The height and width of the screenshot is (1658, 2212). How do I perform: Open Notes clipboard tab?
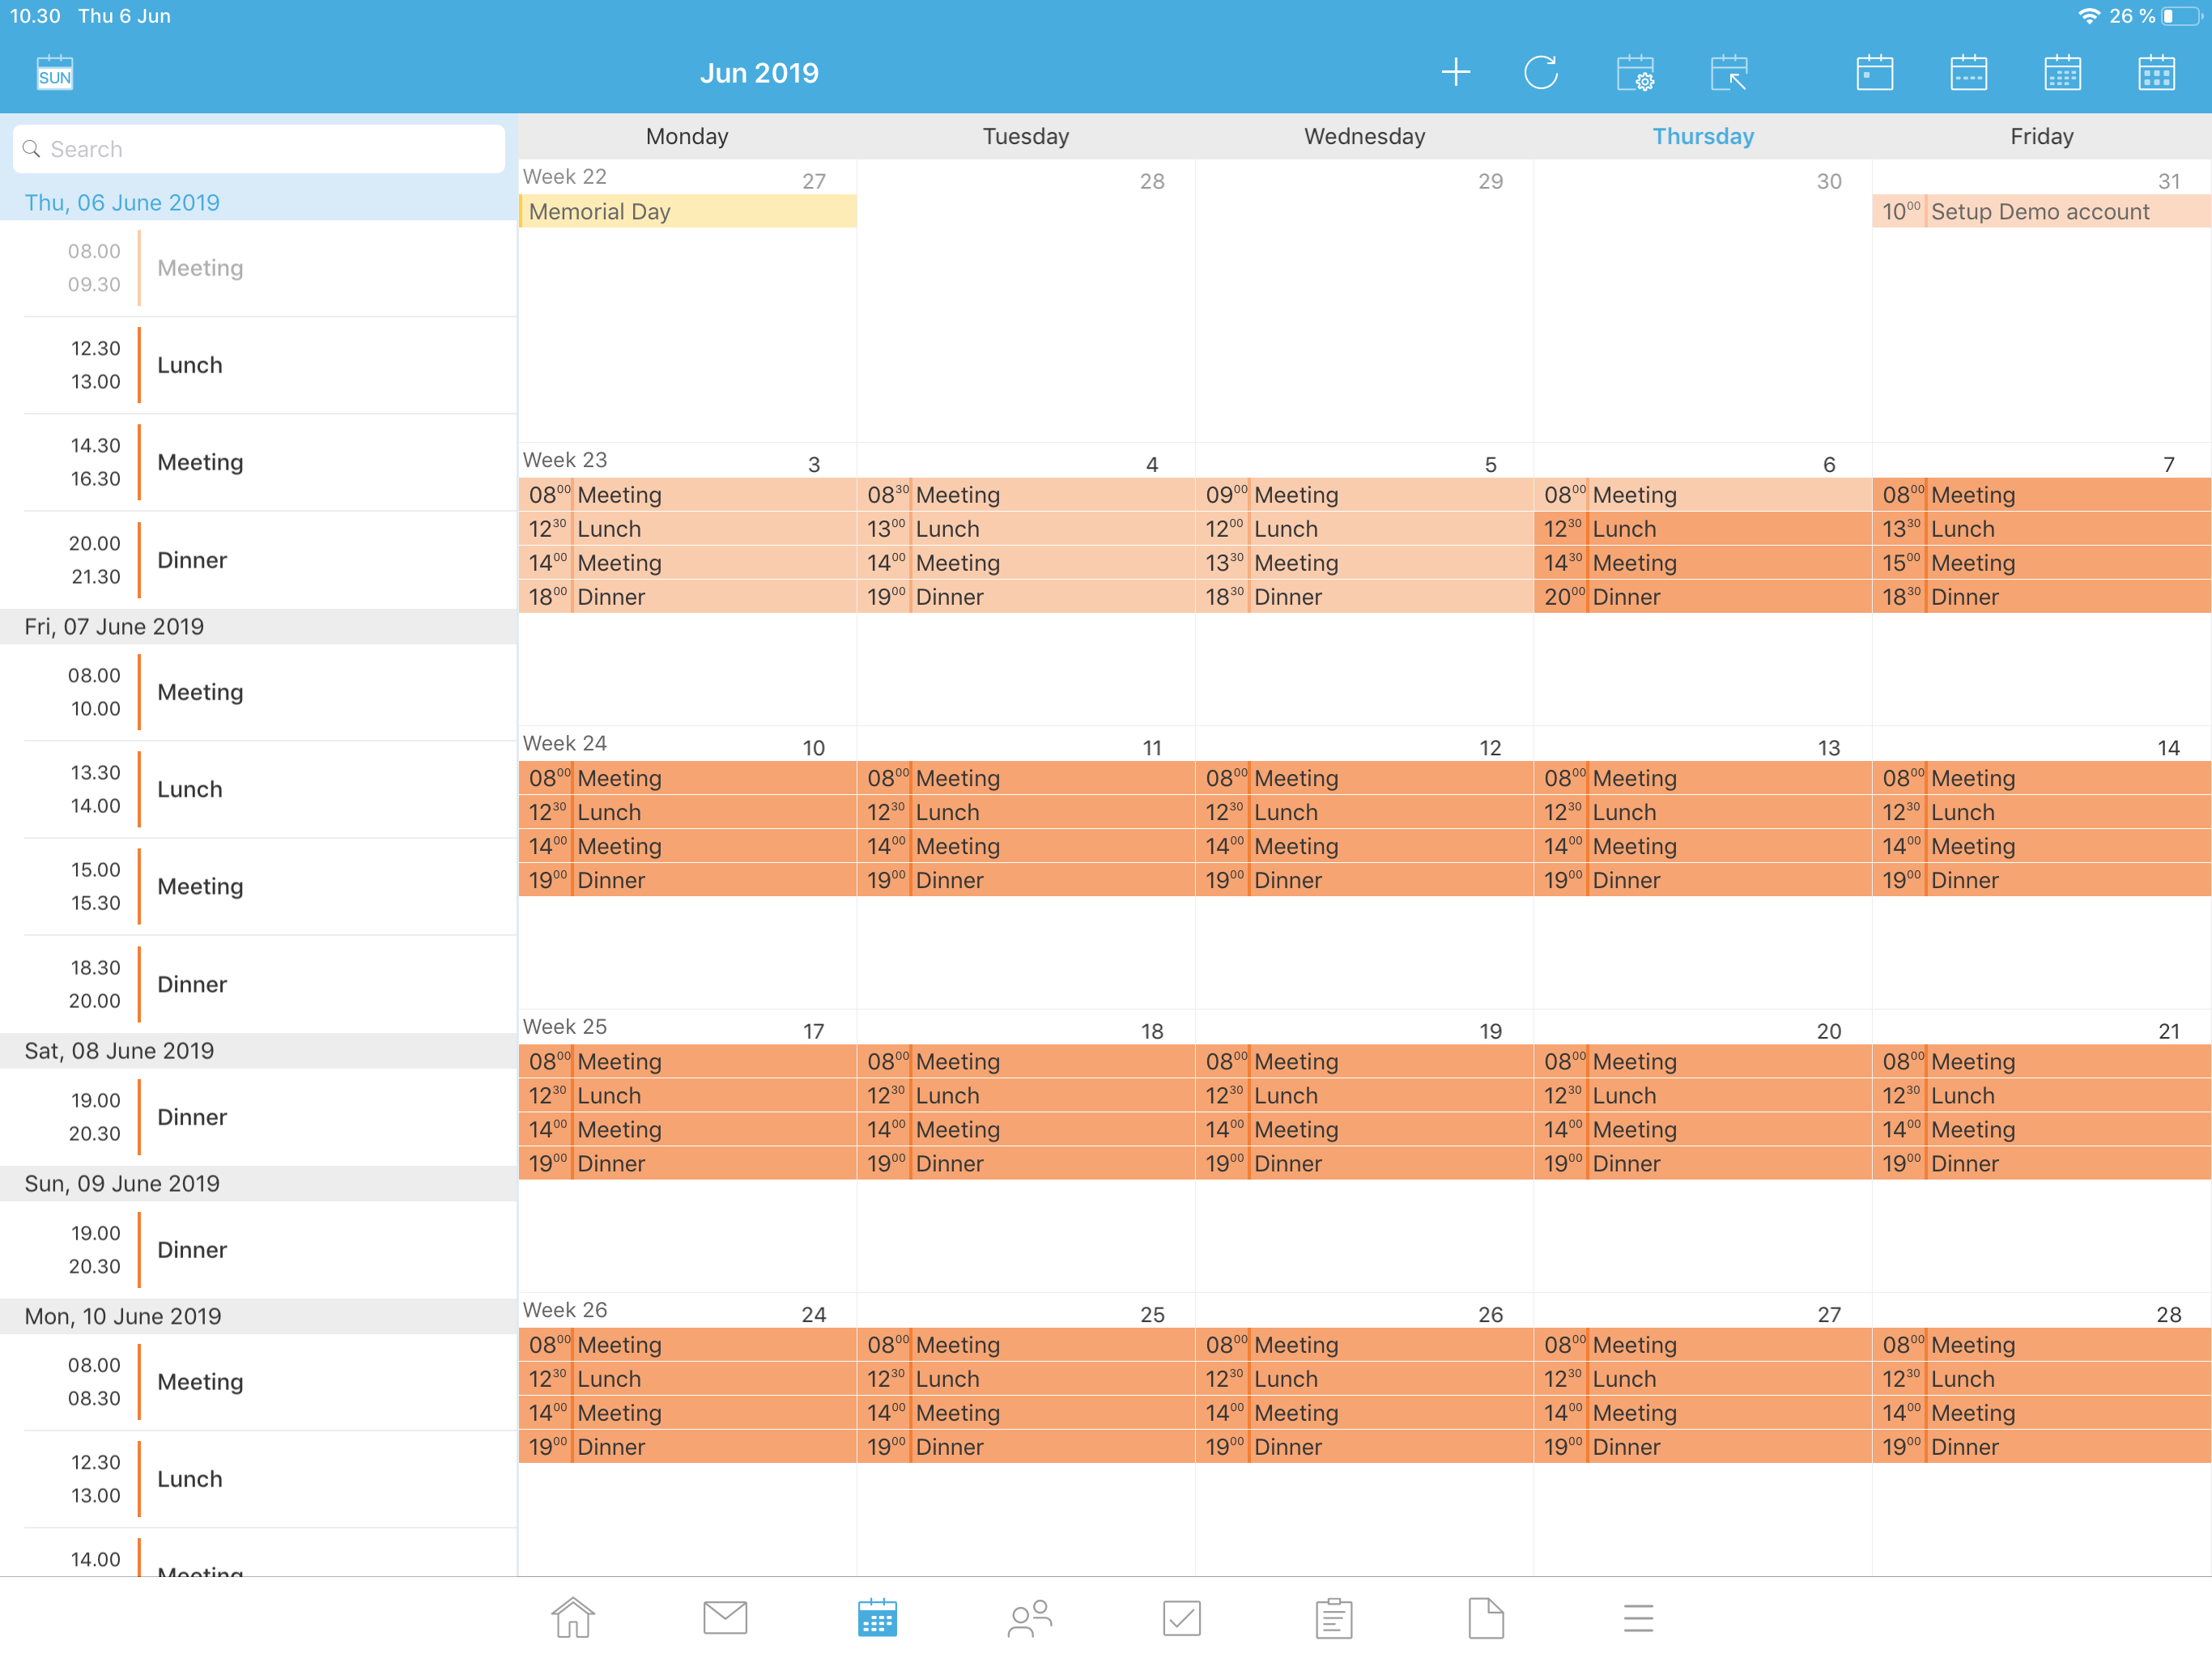(1334, 1617)
